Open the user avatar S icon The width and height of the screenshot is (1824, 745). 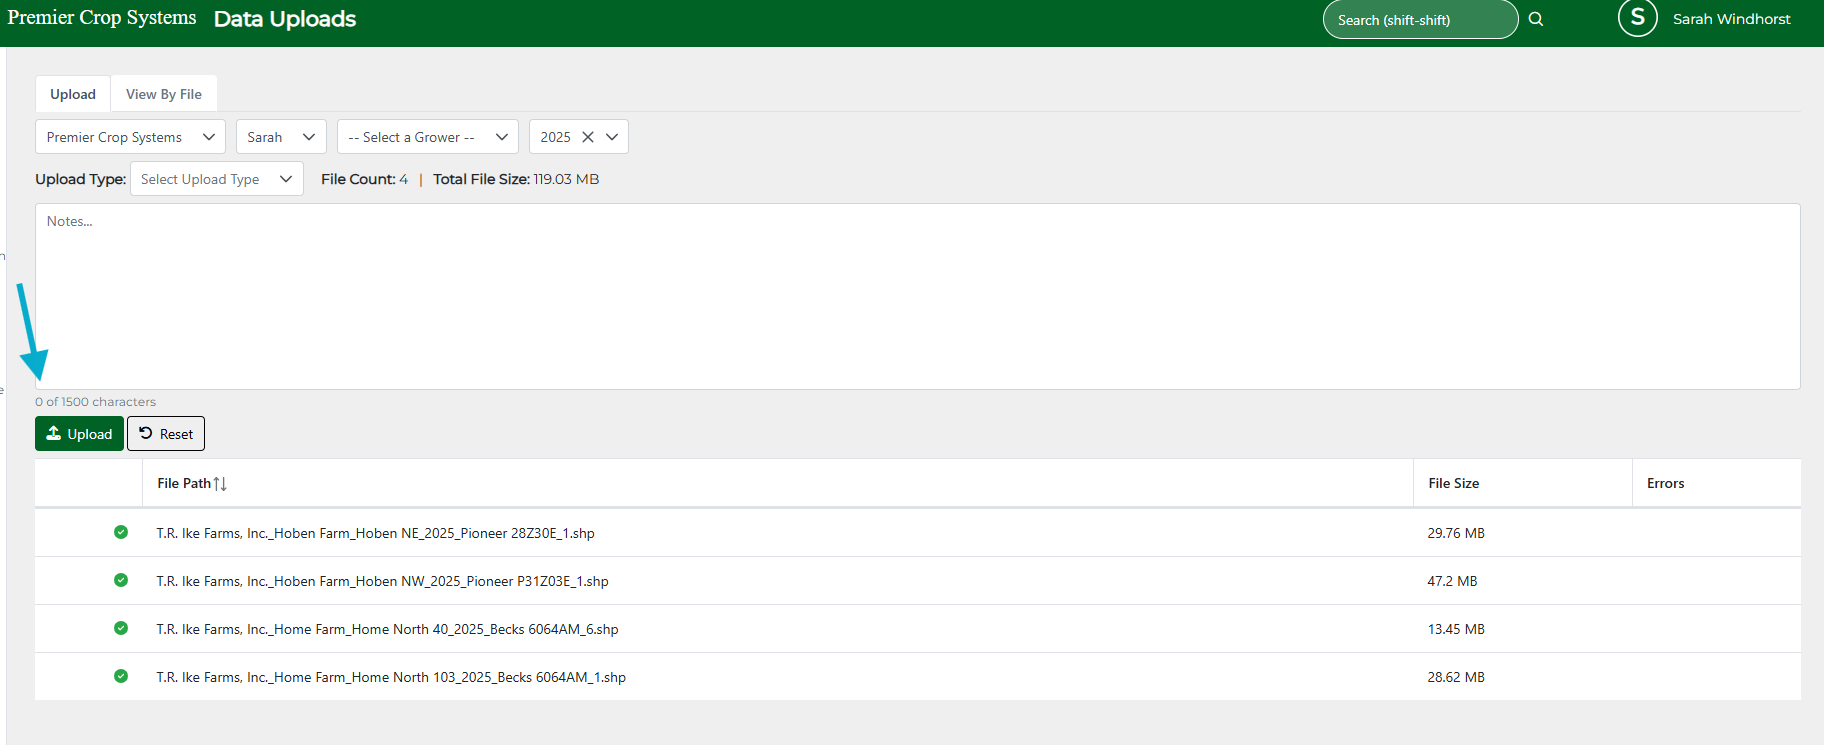[x=1637, y=18]
